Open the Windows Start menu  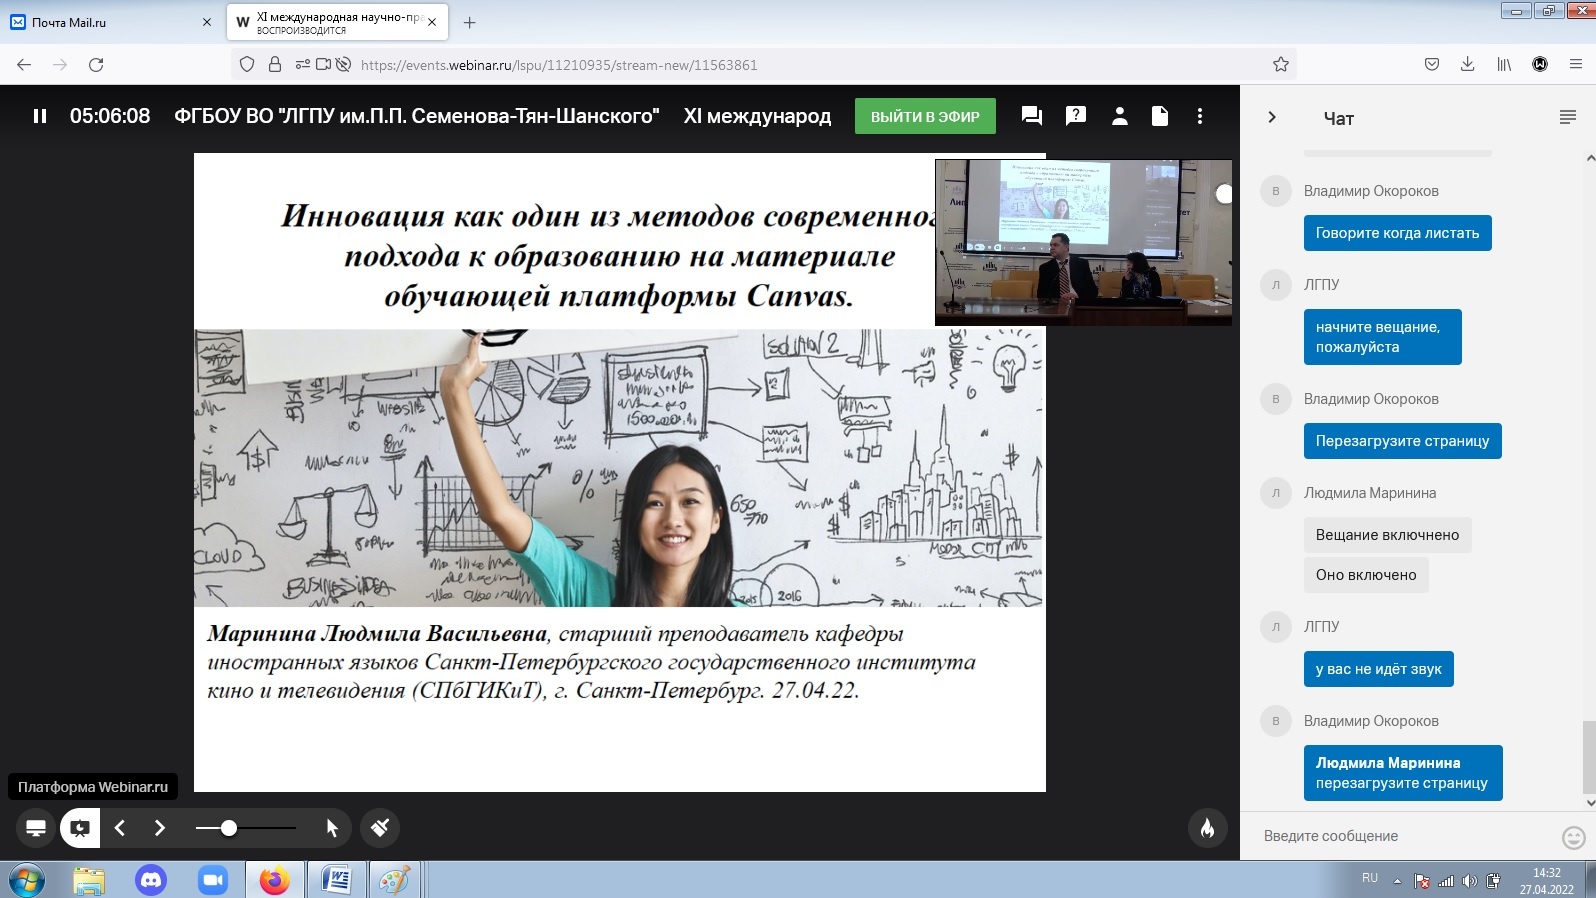[27, 880]
